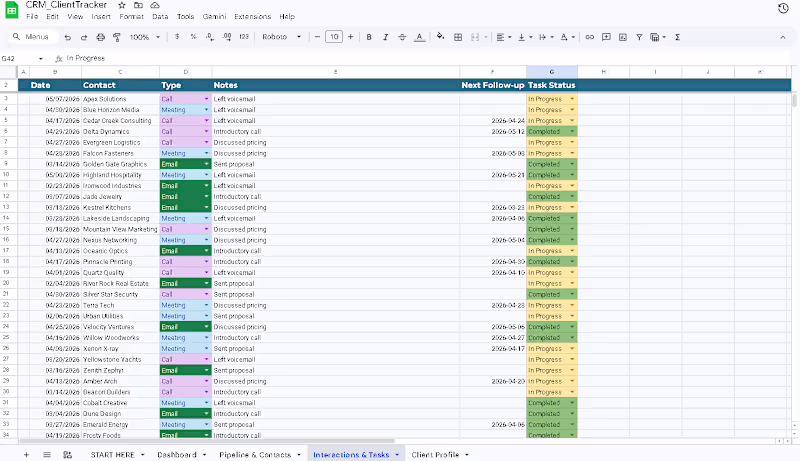
Task: Open the borders tool
Action: 458,37
